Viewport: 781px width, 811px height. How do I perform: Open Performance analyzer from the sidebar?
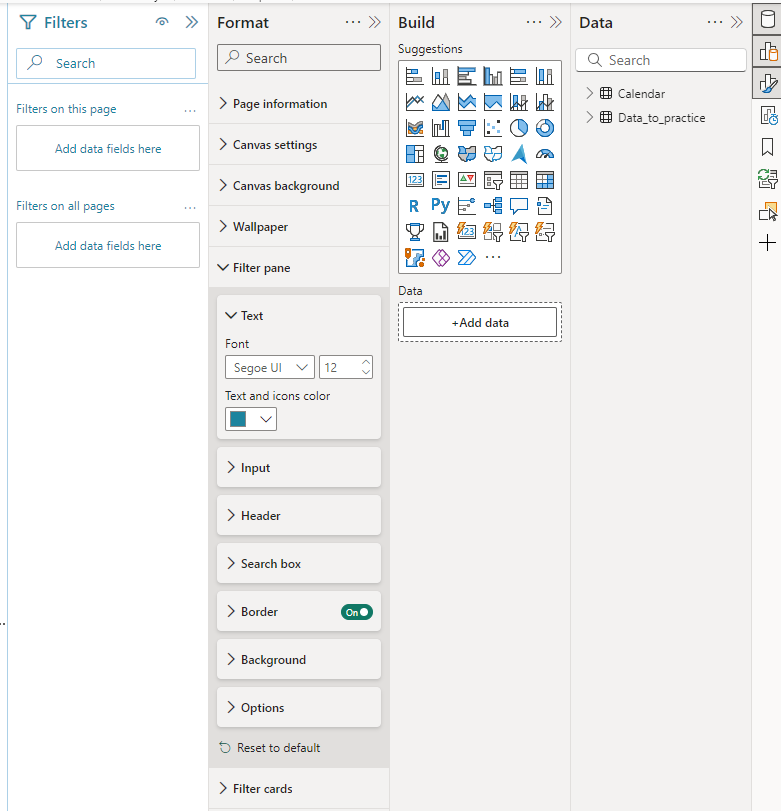click(768, 115)
